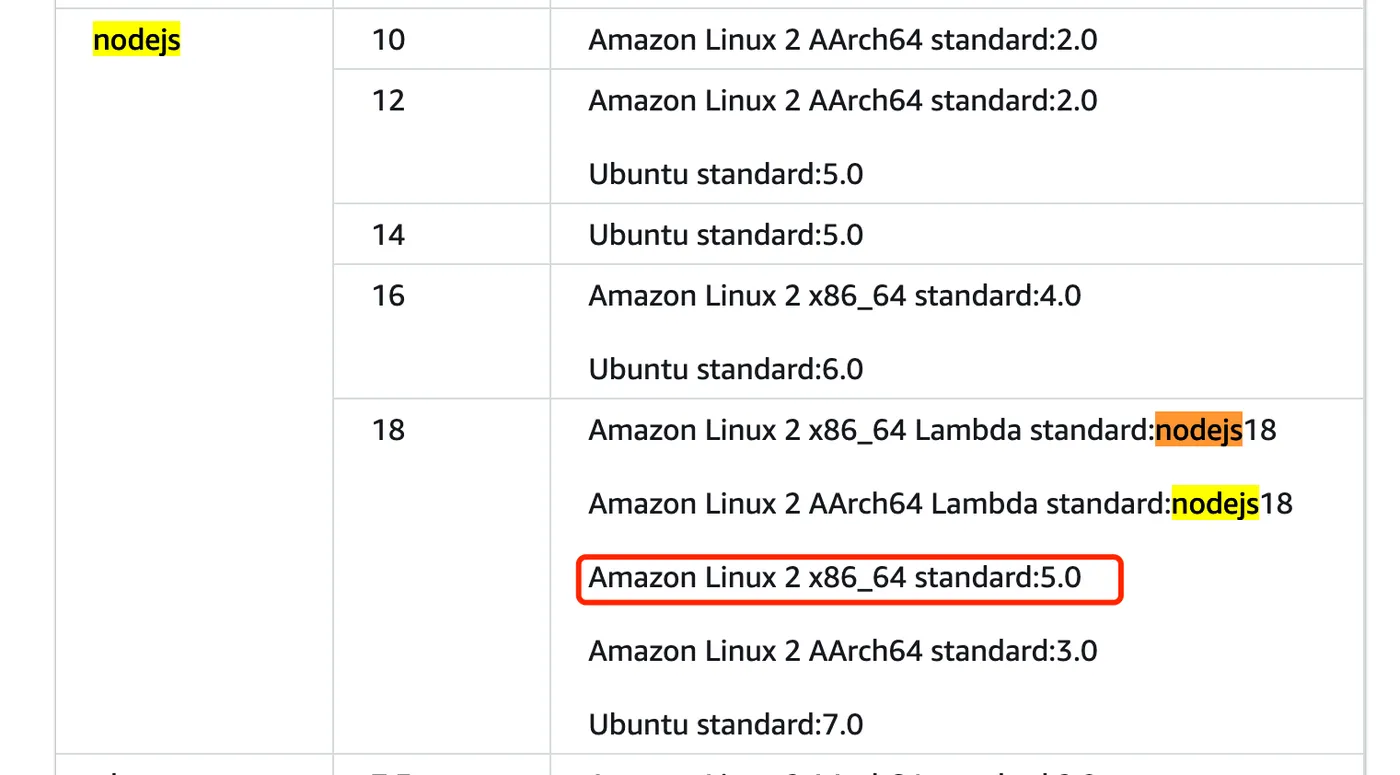Click Amazon Linux 2 x86_64 standard:4.0

coord(834,296)
